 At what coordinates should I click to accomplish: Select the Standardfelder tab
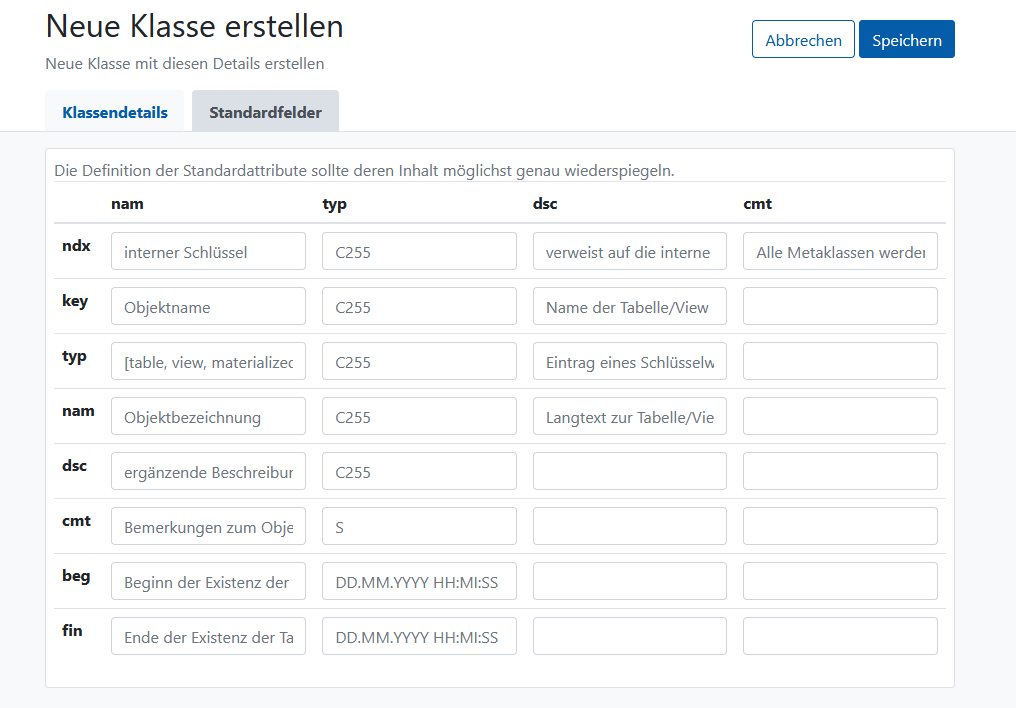(x=265, y=112)
